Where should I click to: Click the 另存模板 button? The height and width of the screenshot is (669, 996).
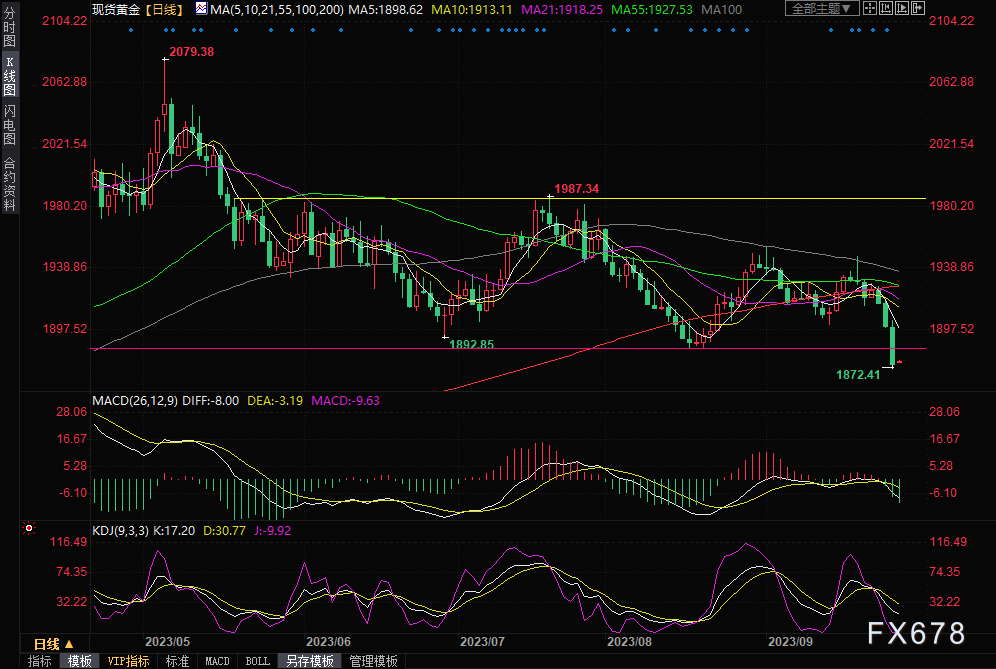(x=309, y=661)
